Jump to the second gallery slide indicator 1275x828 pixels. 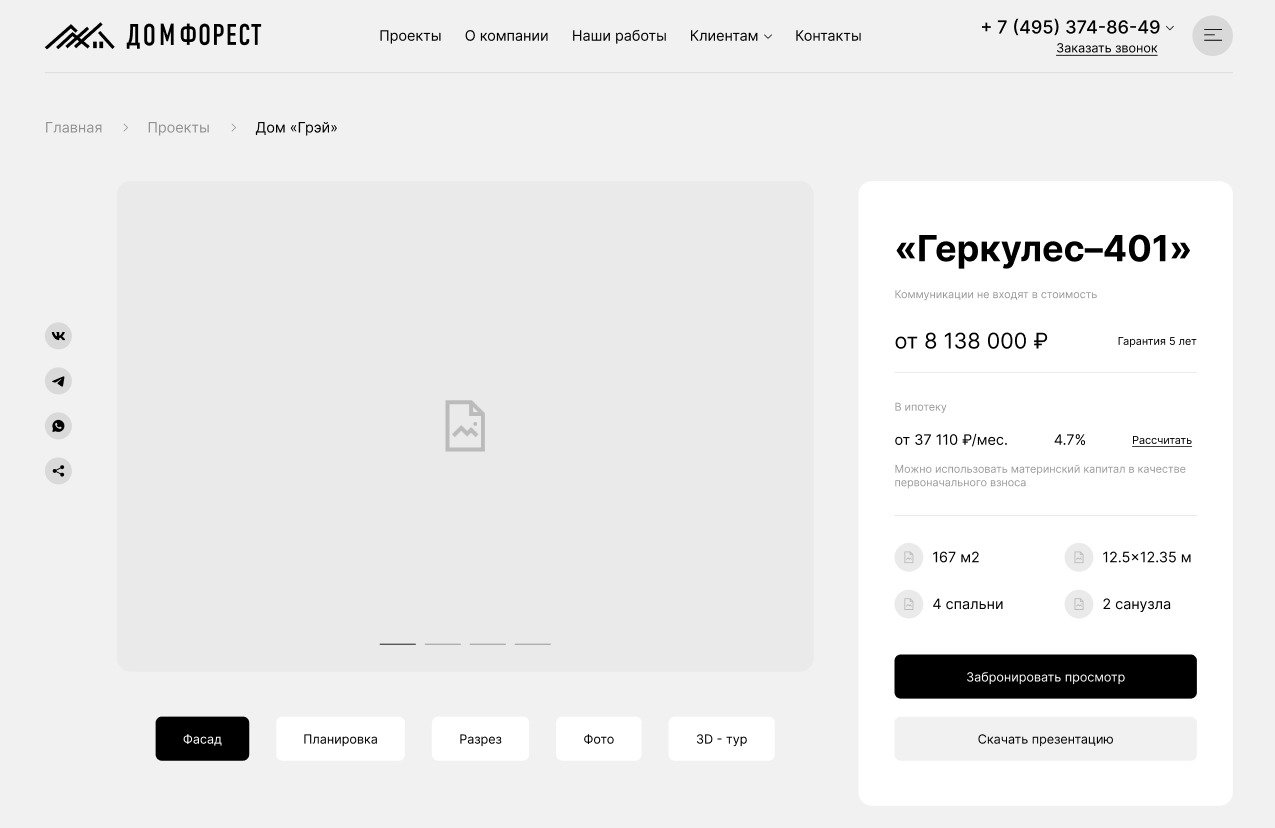442,644
